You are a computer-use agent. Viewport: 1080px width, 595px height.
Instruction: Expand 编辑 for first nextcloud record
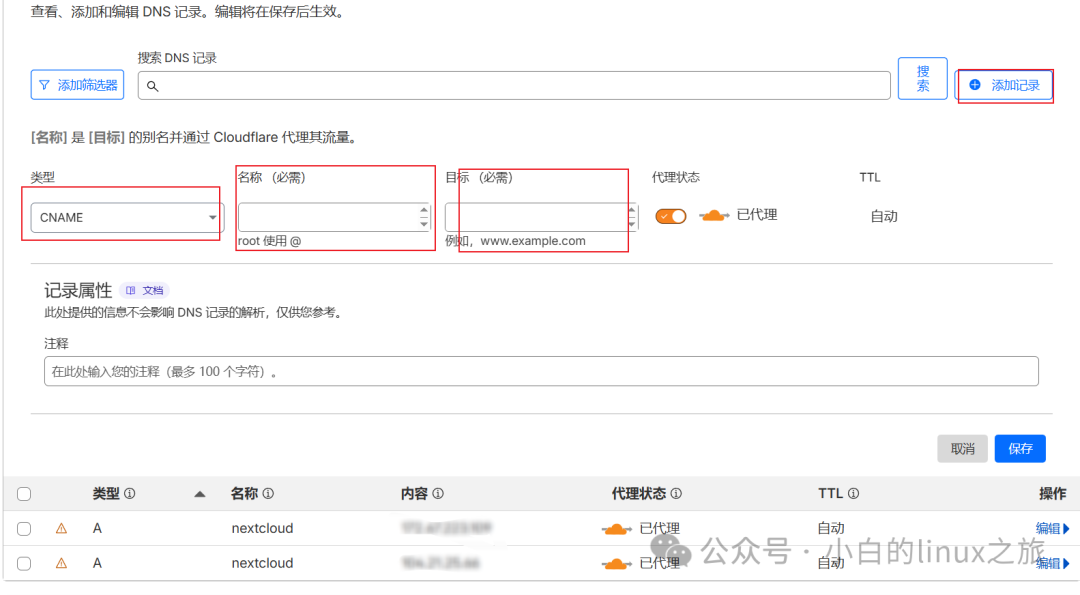(x=1052, y=528)
